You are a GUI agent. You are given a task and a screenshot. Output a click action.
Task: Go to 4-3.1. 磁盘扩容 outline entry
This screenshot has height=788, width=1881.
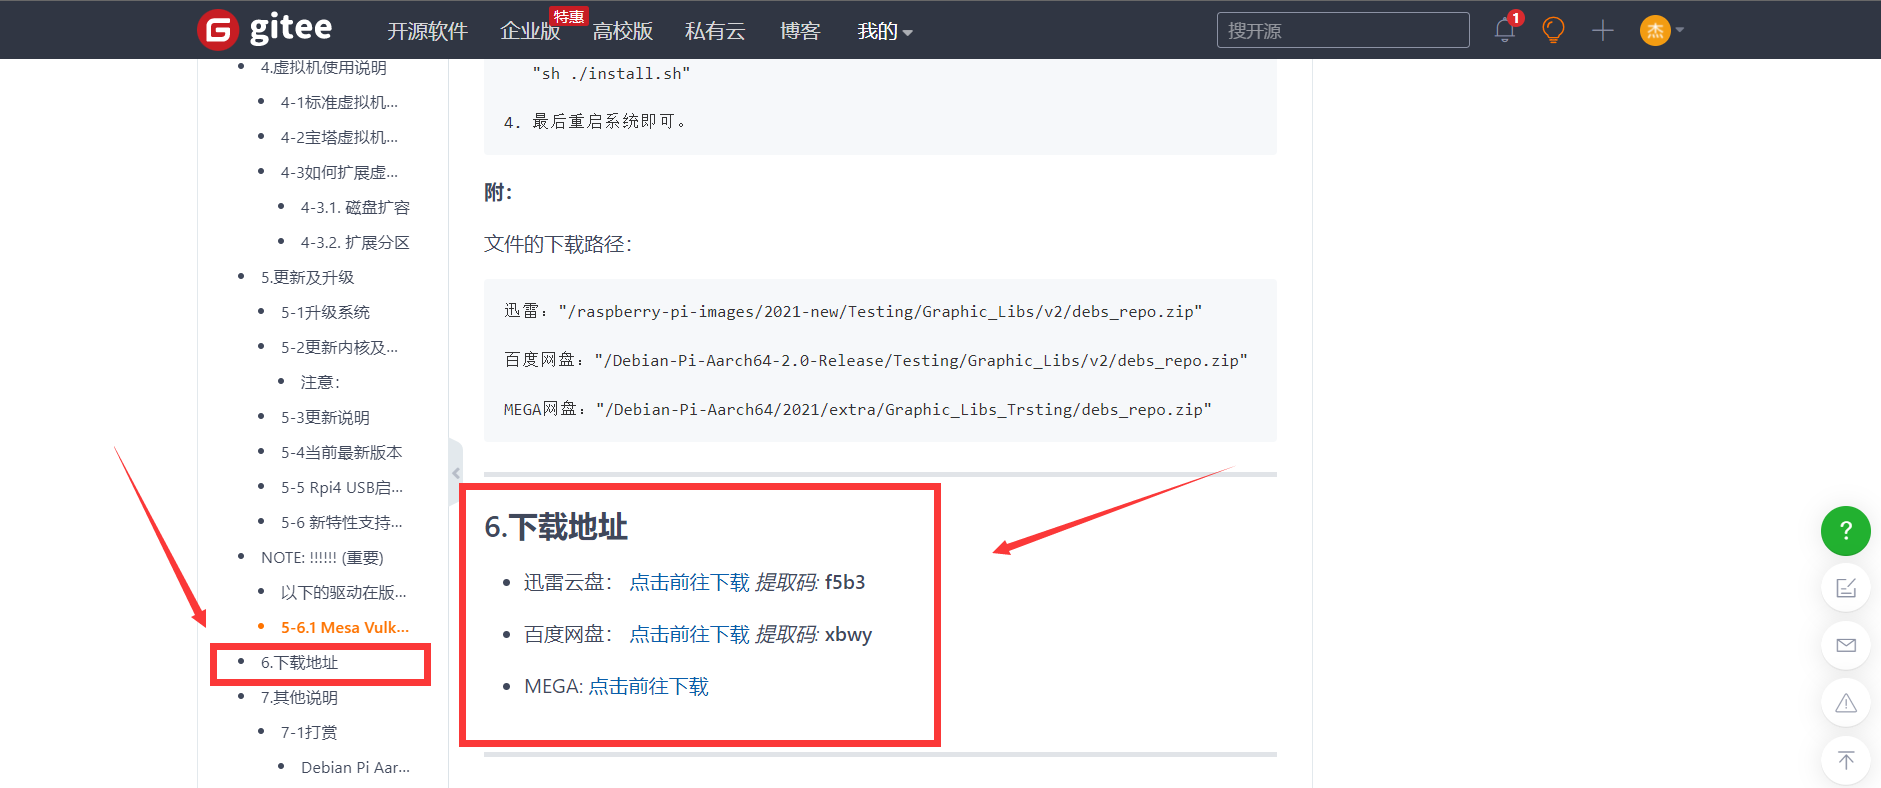point(355,207)
